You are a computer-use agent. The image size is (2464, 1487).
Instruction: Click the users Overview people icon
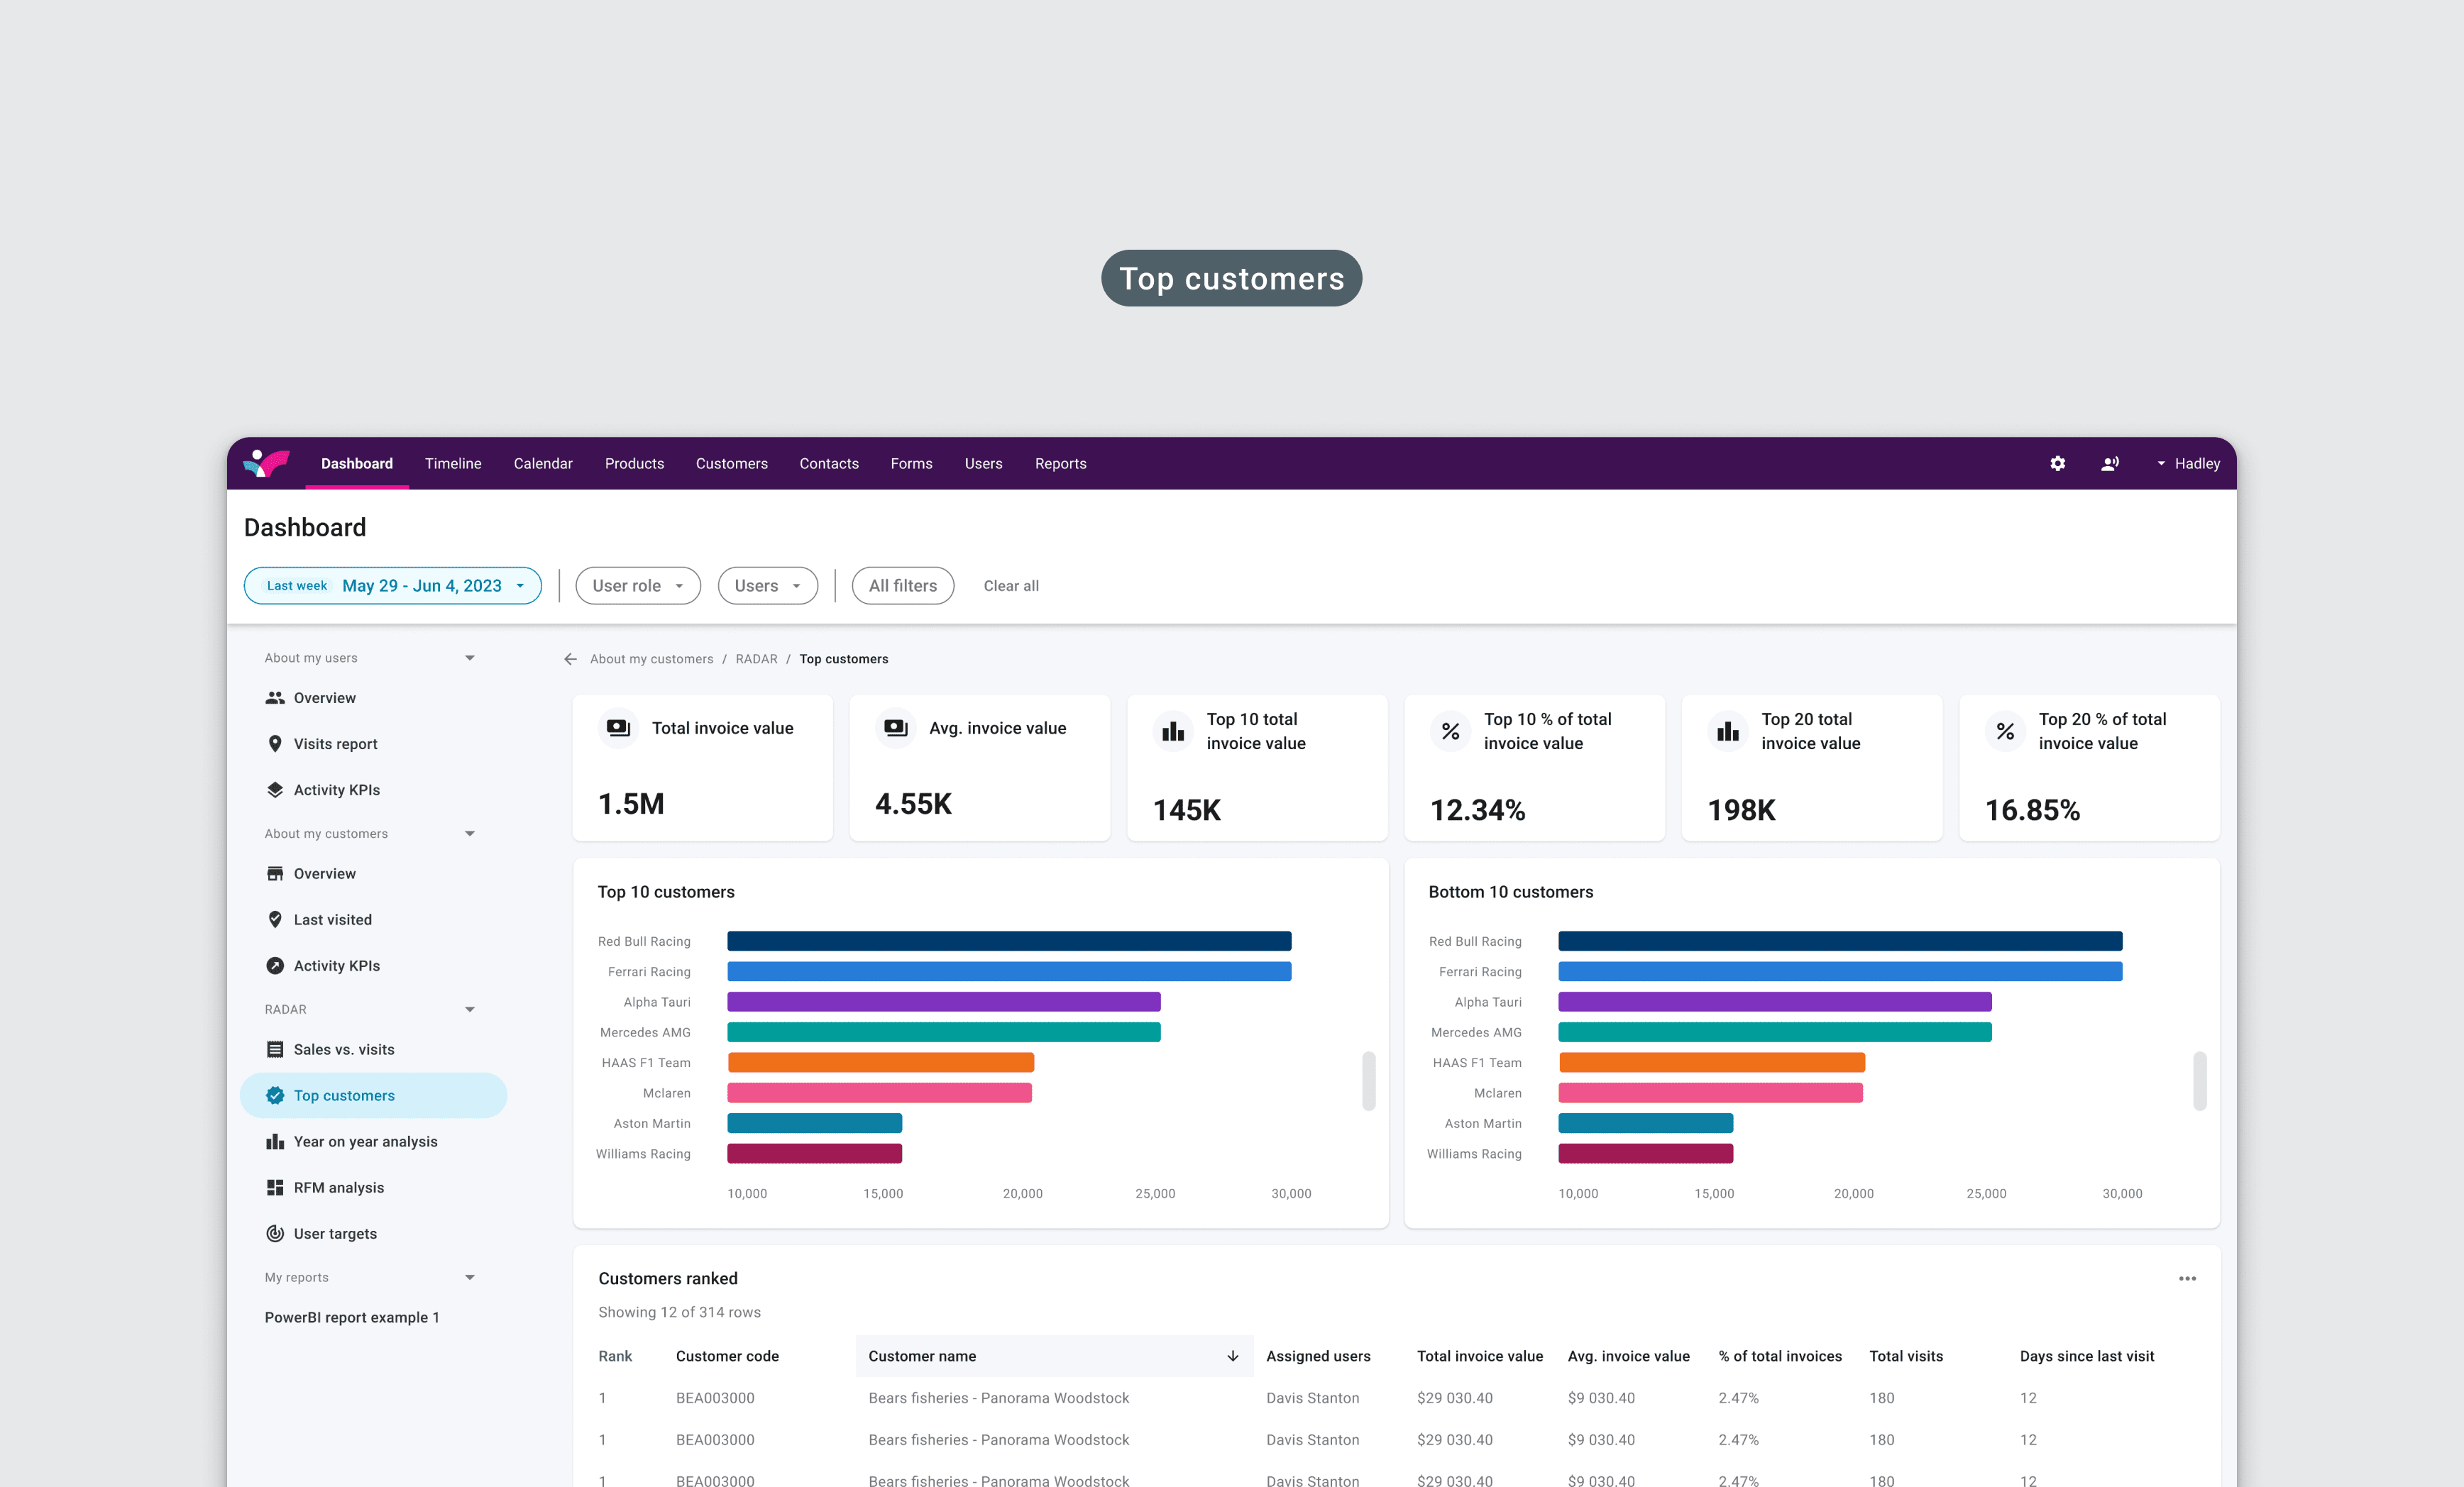(x=275, y=698)
